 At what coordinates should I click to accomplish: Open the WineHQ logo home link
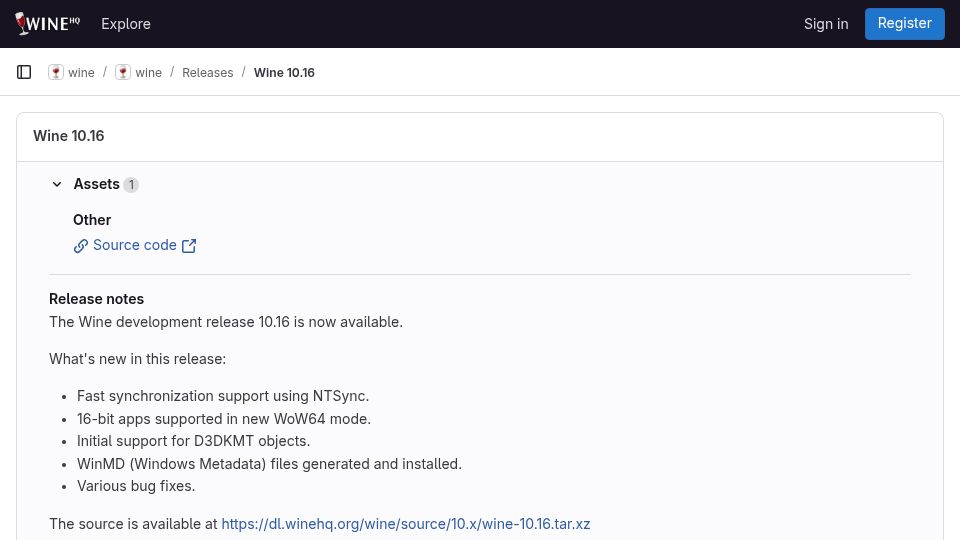[48, 23]
